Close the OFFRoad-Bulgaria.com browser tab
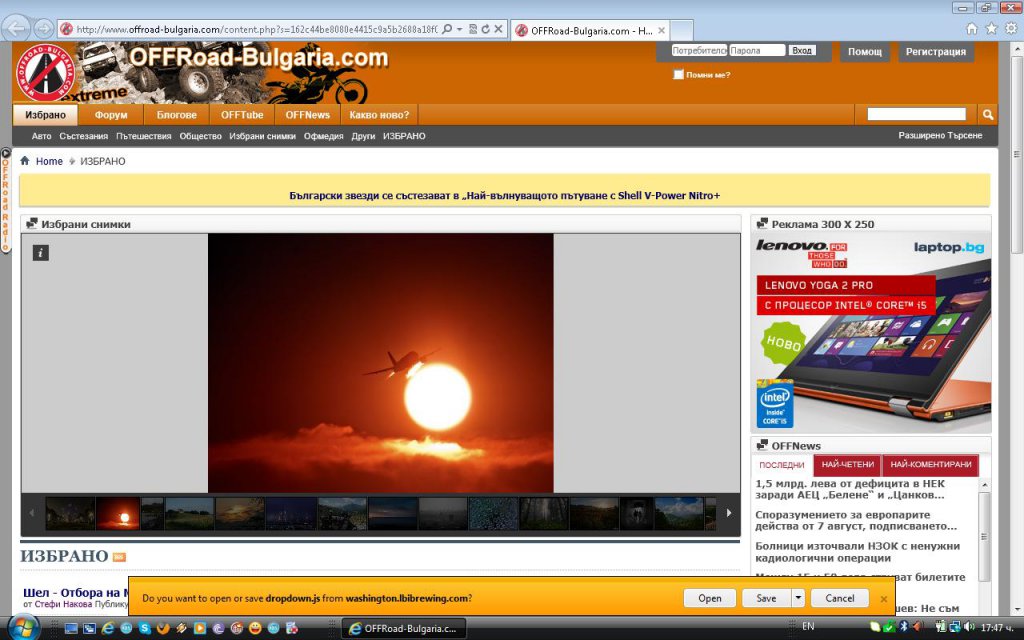Image resolution: width=1024 pixels, height=640 pixels. pyautogui.click(x=662, y=30)
